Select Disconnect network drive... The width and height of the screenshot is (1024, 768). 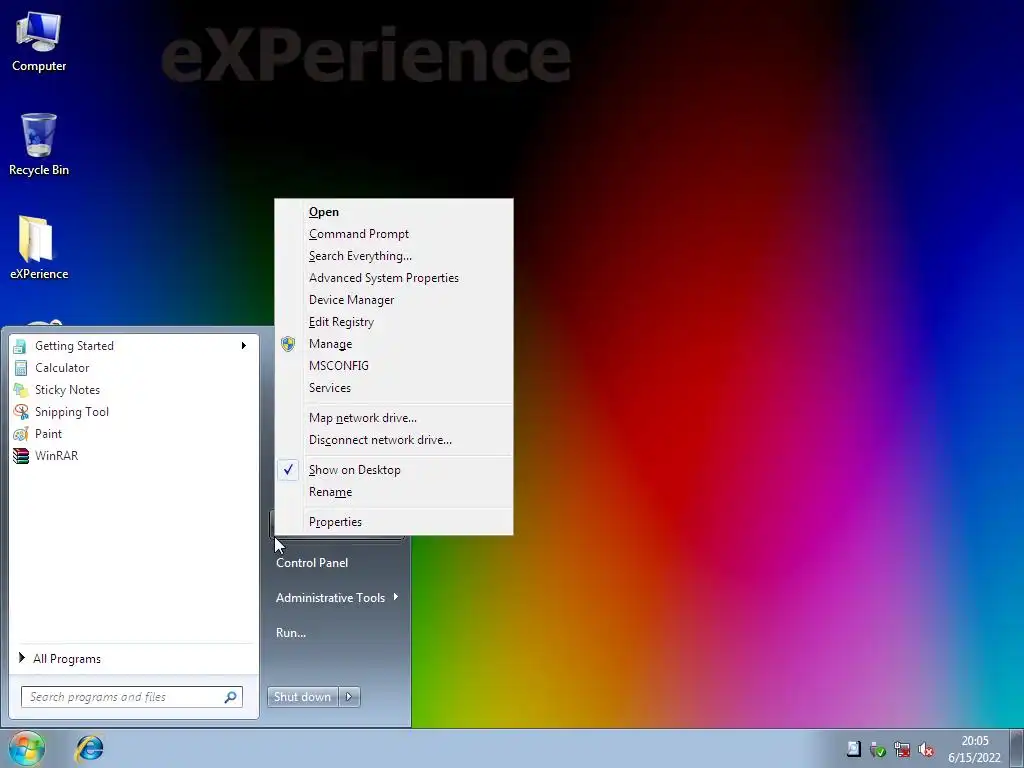[394, 440]
